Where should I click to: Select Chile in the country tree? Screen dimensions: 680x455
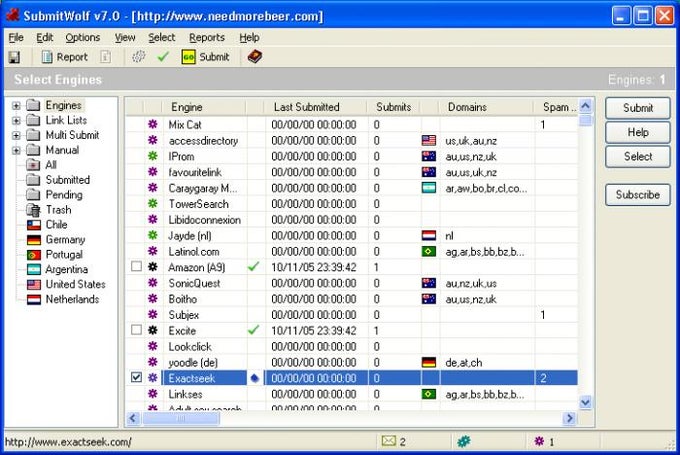click(47, 225)
